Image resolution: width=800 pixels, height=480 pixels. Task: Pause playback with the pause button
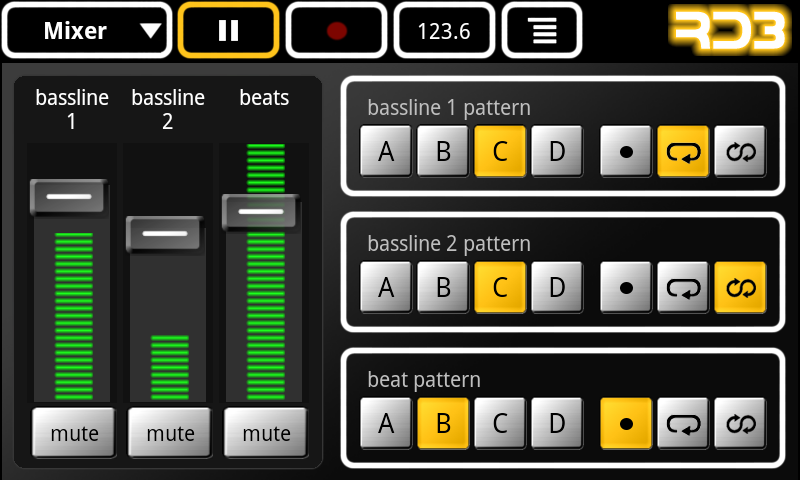click(228, 31)
